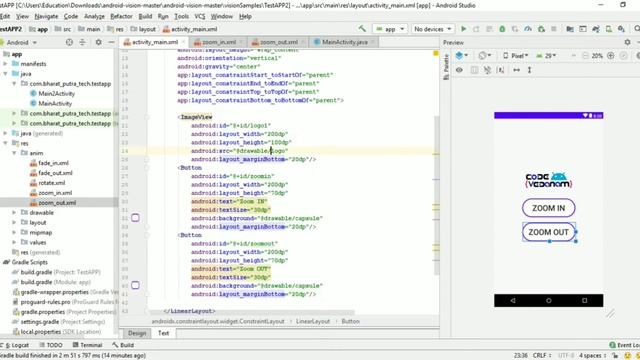This screenshot has height=360, width=640.
Task: Open the orientation dropdown in preview
Action: pyautogui.click(x=485, y=56)
